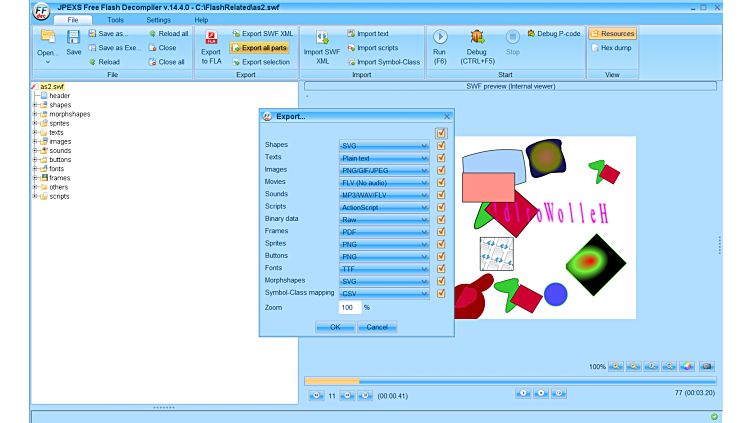Click Export SWF XML
752x423 pixels.
coord(262,34)
